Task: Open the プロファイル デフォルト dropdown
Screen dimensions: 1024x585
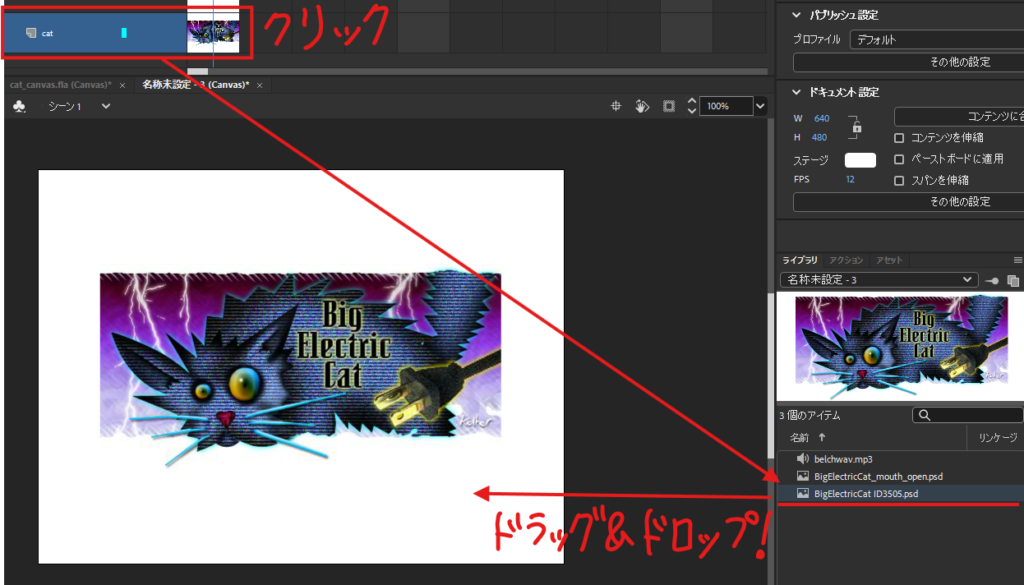Action: click(x=934, y=40)
